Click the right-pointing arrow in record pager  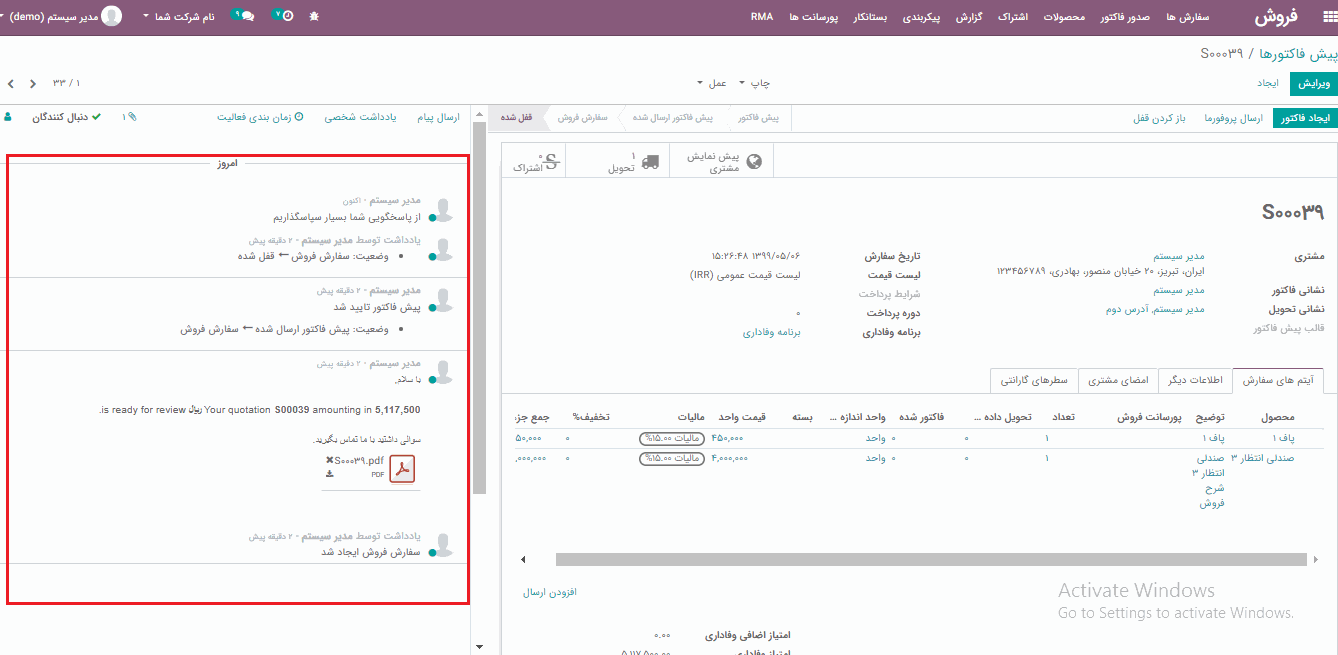33,83
